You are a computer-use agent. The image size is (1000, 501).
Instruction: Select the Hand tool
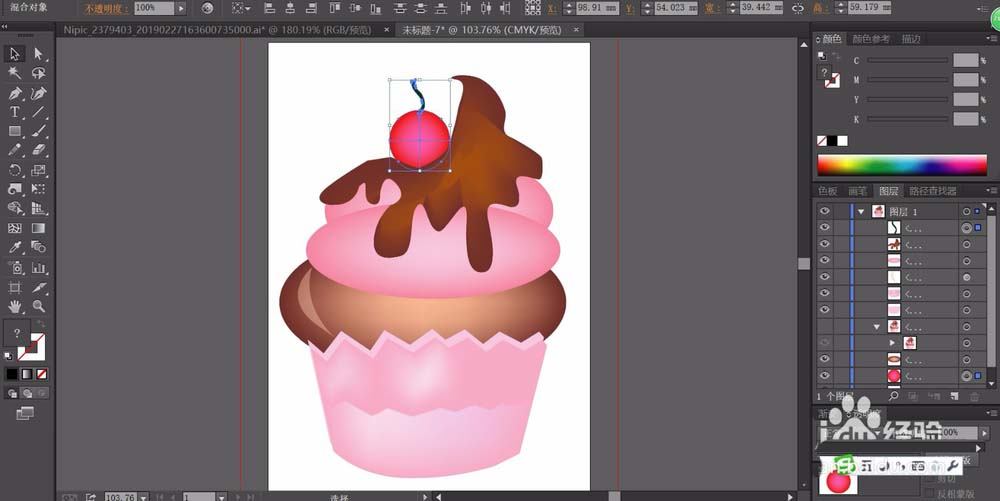[x=15, y=306]
